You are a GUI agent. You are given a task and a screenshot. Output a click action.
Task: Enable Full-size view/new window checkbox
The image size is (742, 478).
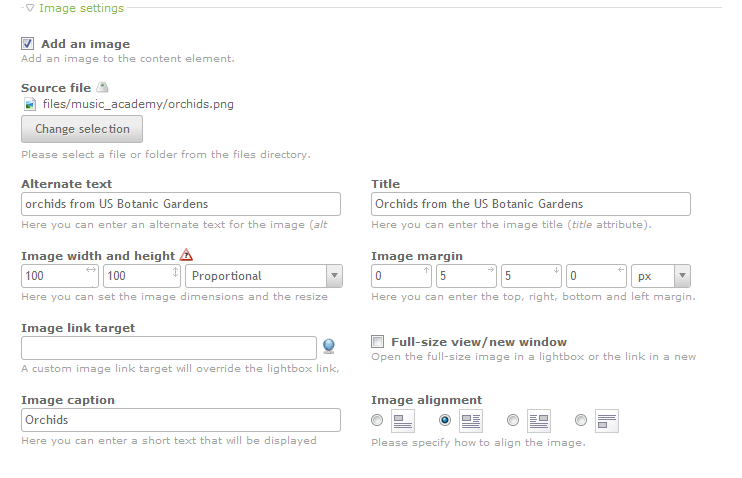coord(378,341)
